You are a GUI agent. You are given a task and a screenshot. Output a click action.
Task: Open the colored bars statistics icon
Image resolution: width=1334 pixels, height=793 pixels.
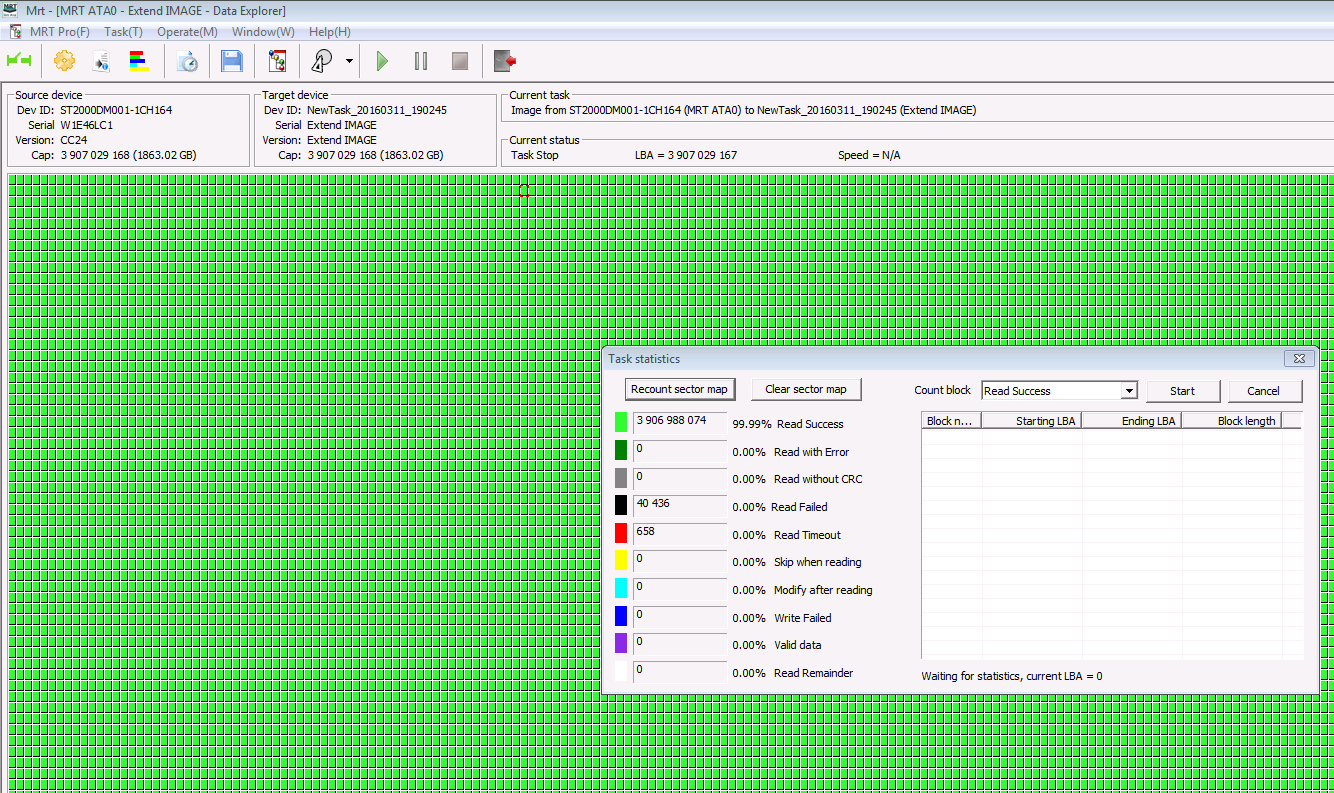tap(139, 61)
